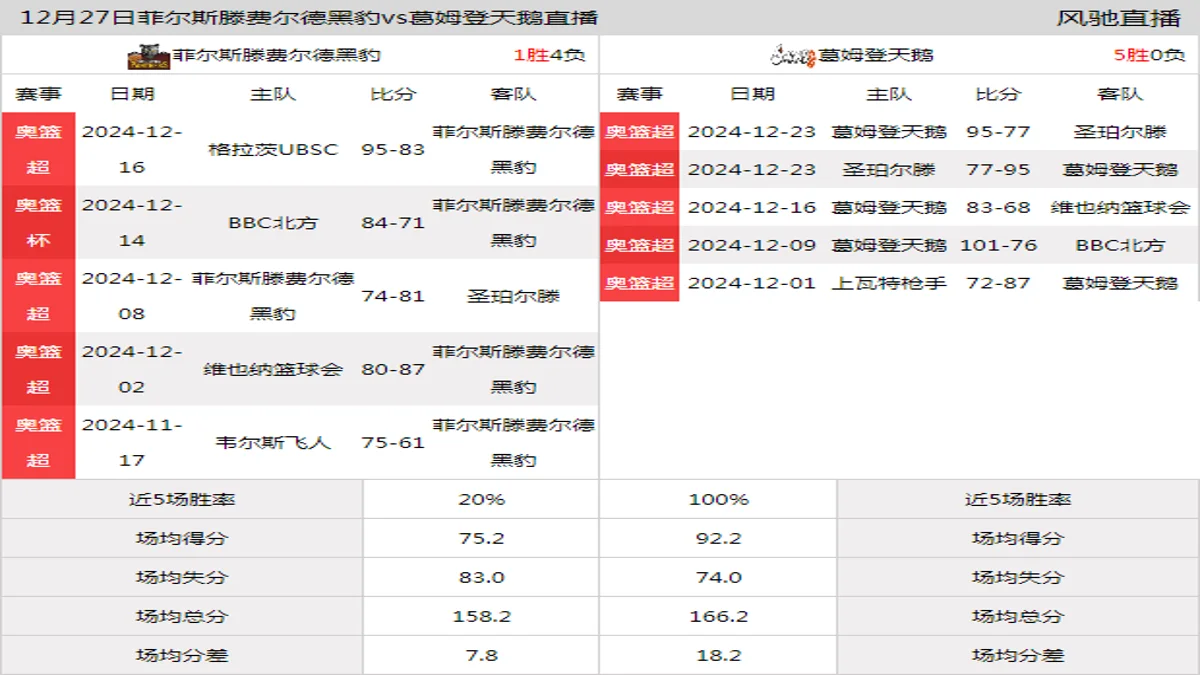
Task: Select score 95-83
Action: coord(393,149)
